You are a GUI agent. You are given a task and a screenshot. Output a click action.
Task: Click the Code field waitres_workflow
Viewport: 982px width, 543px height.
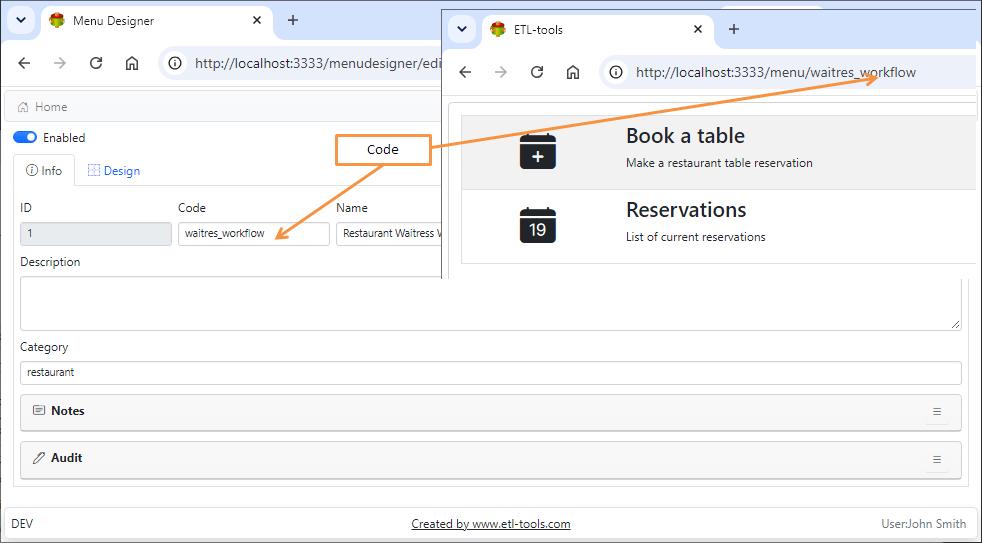[x=254, y=234]
